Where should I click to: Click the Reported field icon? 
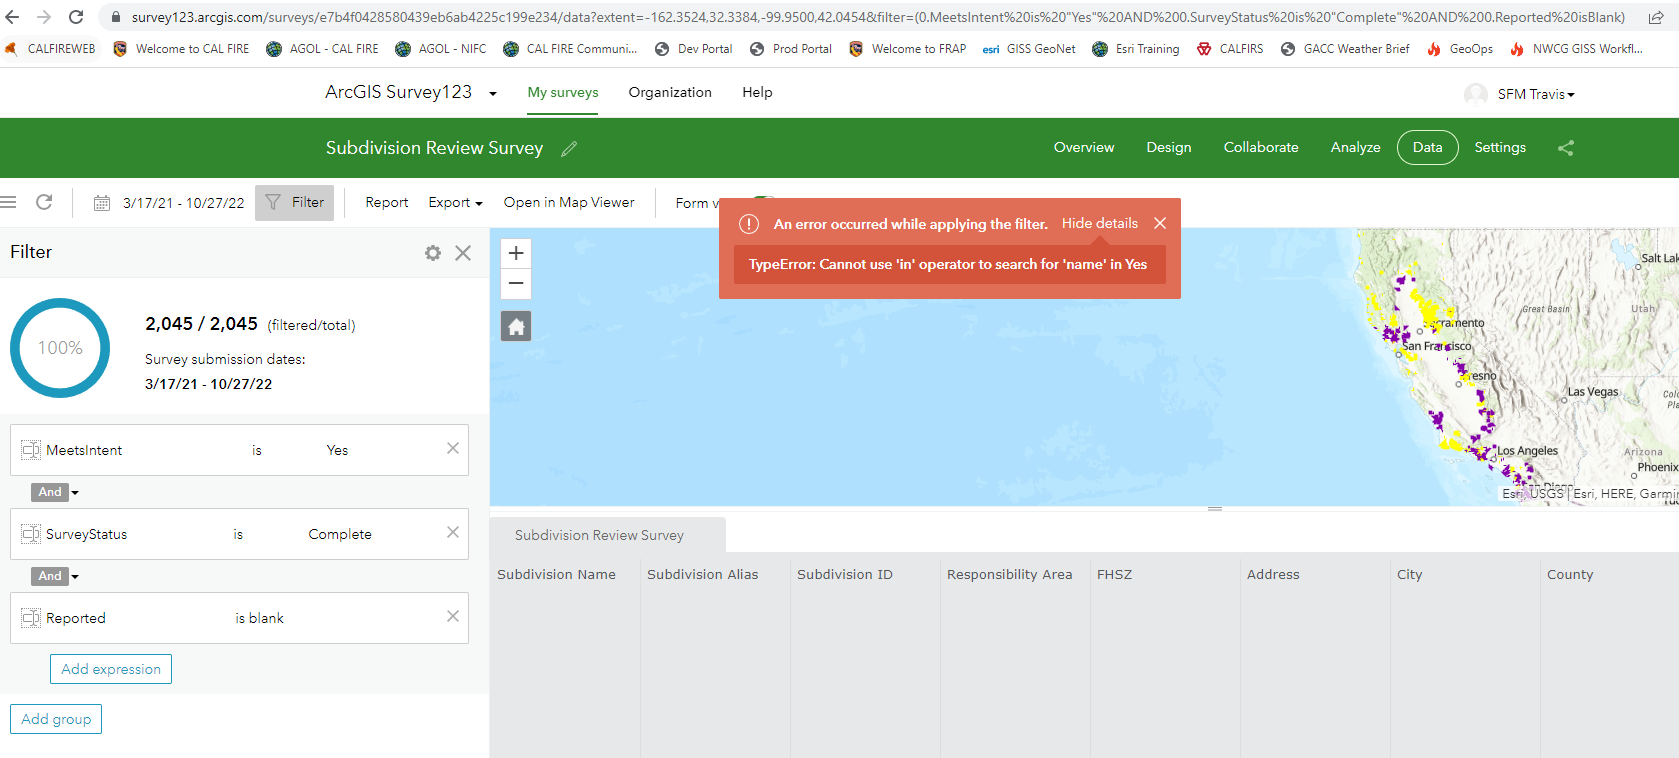tap(31, 618)
